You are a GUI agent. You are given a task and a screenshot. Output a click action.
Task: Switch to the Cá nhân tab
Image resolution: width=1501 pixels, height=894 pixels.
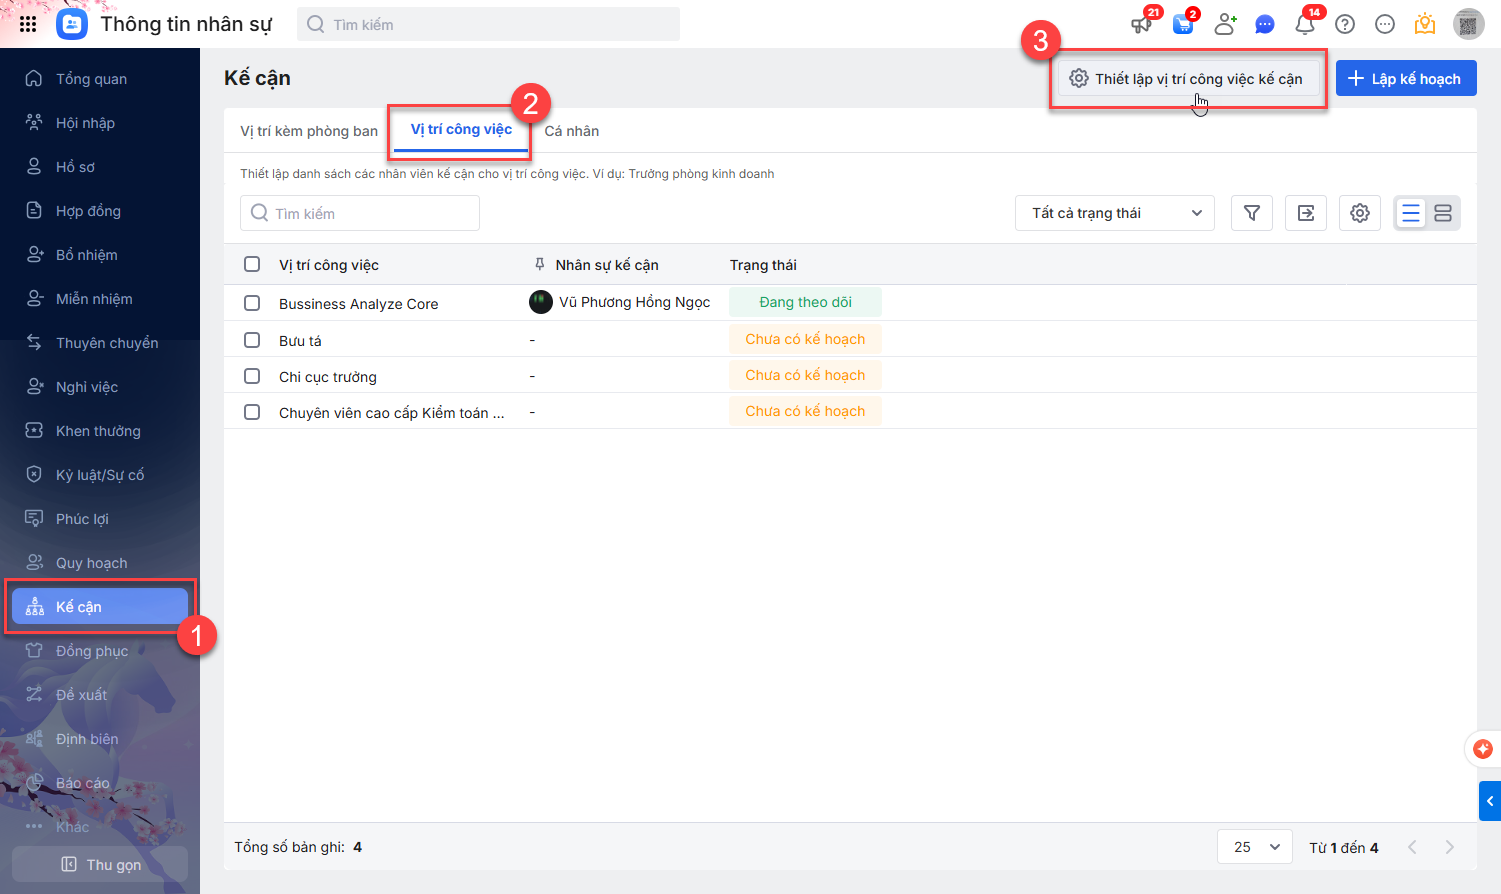point(572,131)
